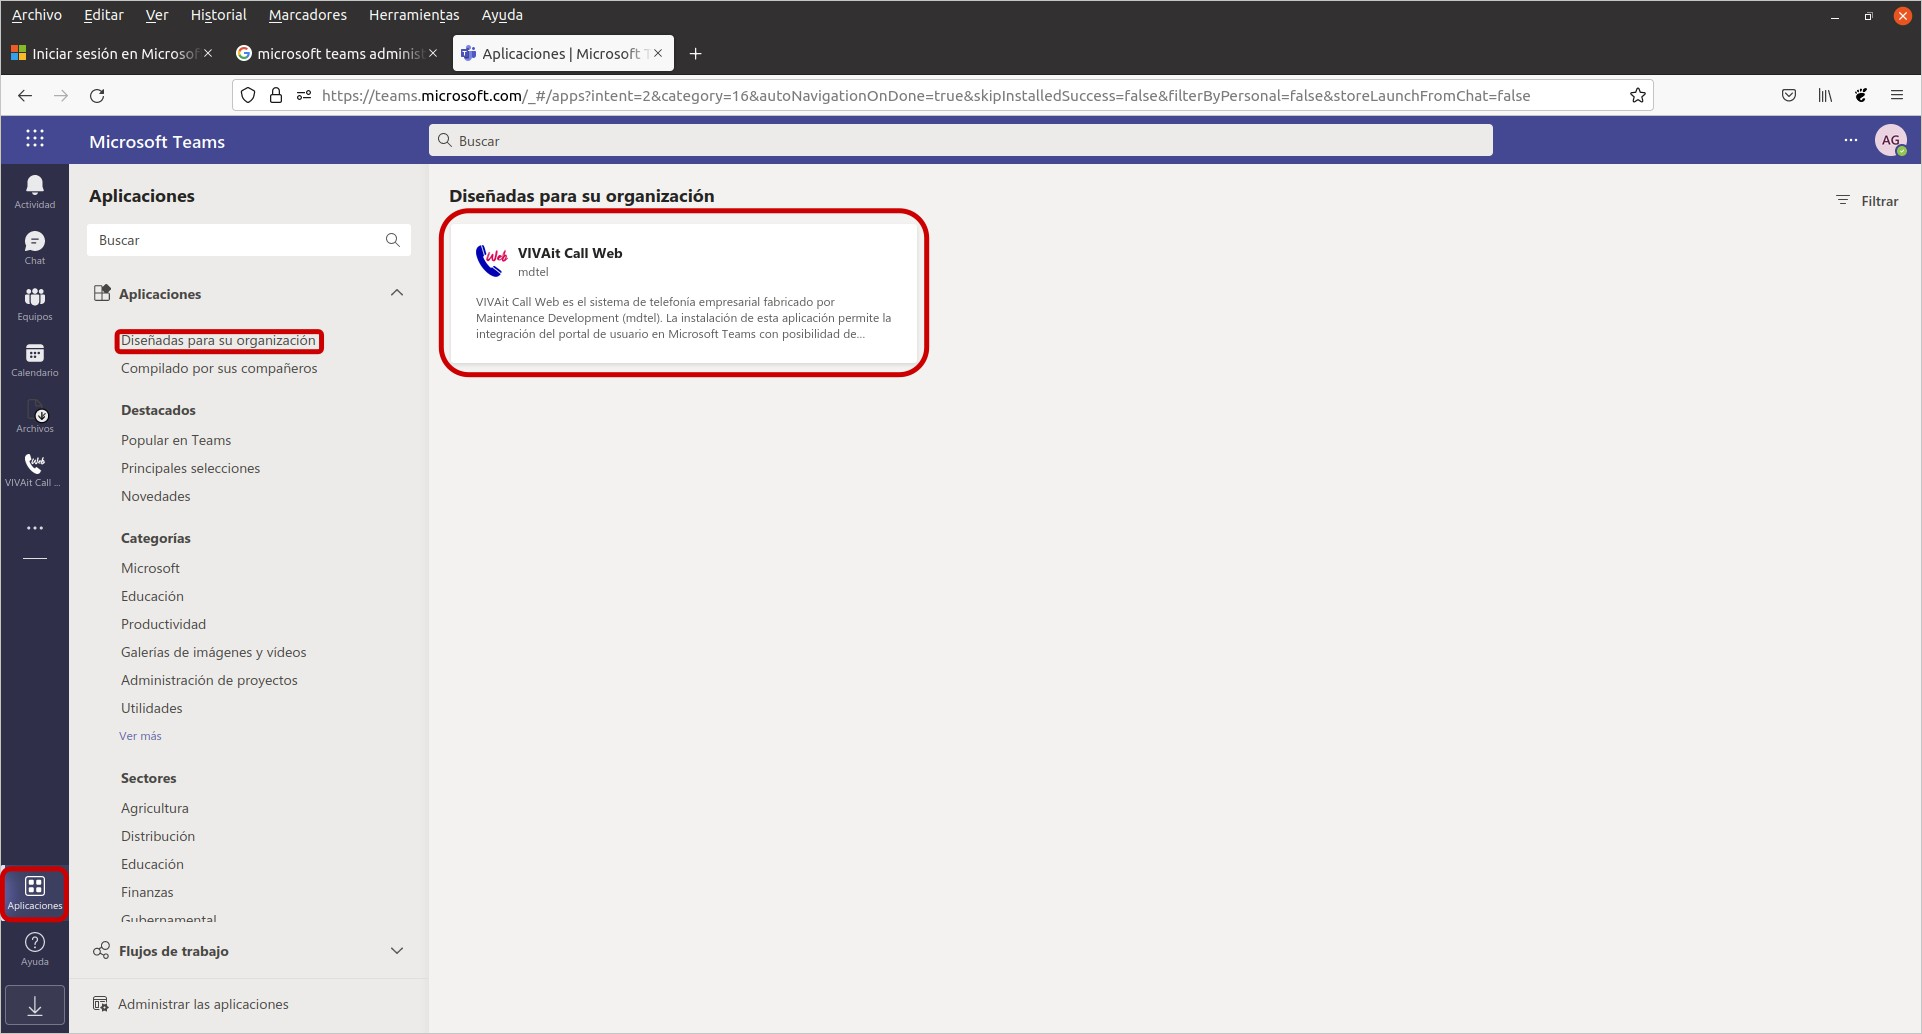The height and width of the screenshot is (1034, 1922).
Task: Go to Equipos in the sidebar
Action: pos(35,303)
